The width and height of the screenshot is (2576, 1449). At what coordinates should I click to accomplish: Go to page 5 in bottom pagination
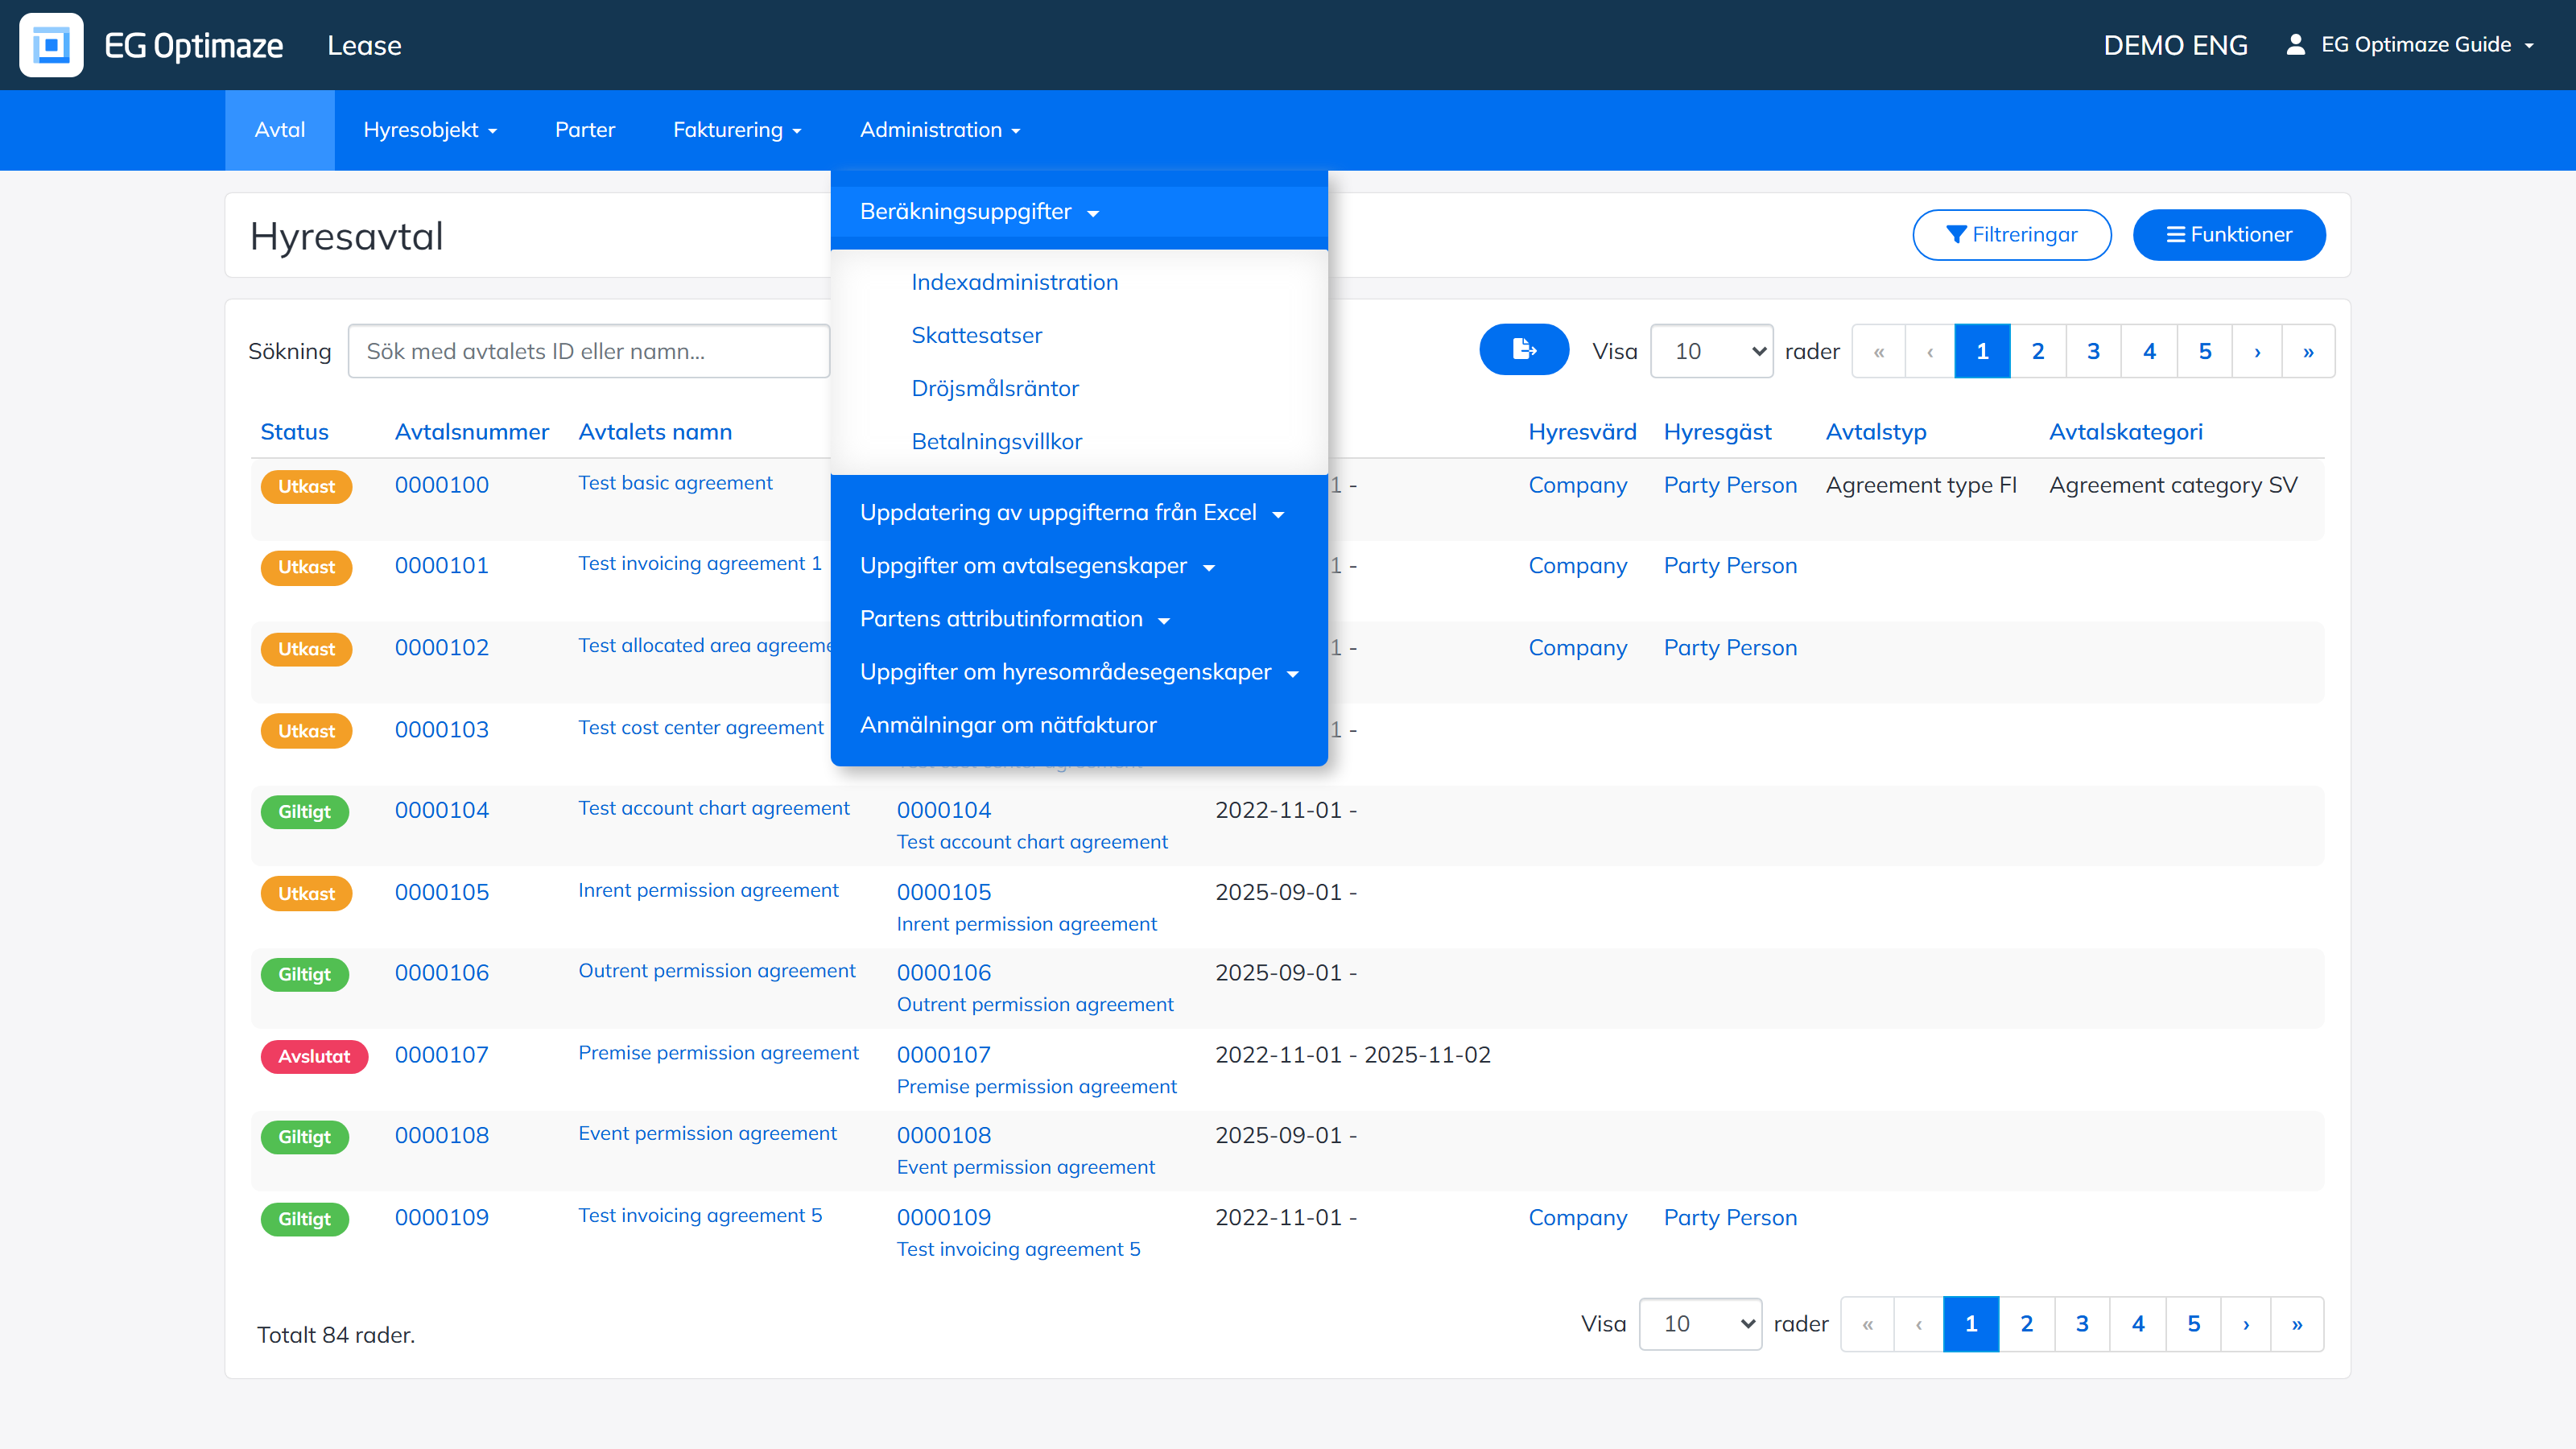click(2194, 1324)
